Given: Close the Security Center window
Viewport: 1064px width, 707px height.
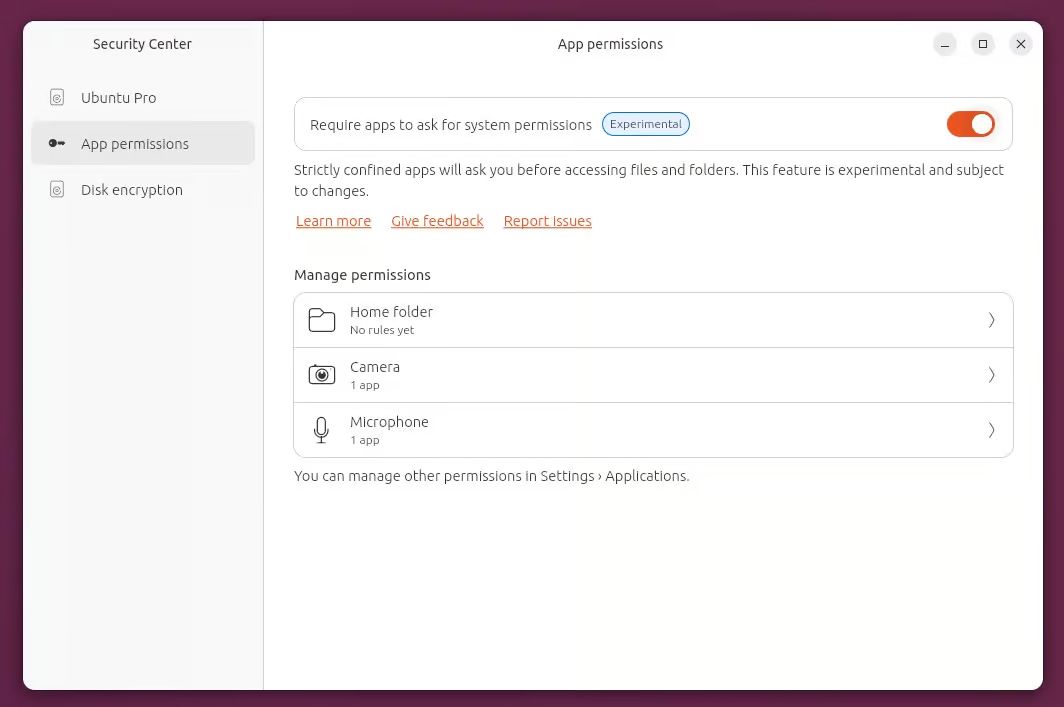Looking at the screenshot, I should tap(1020, 44).
